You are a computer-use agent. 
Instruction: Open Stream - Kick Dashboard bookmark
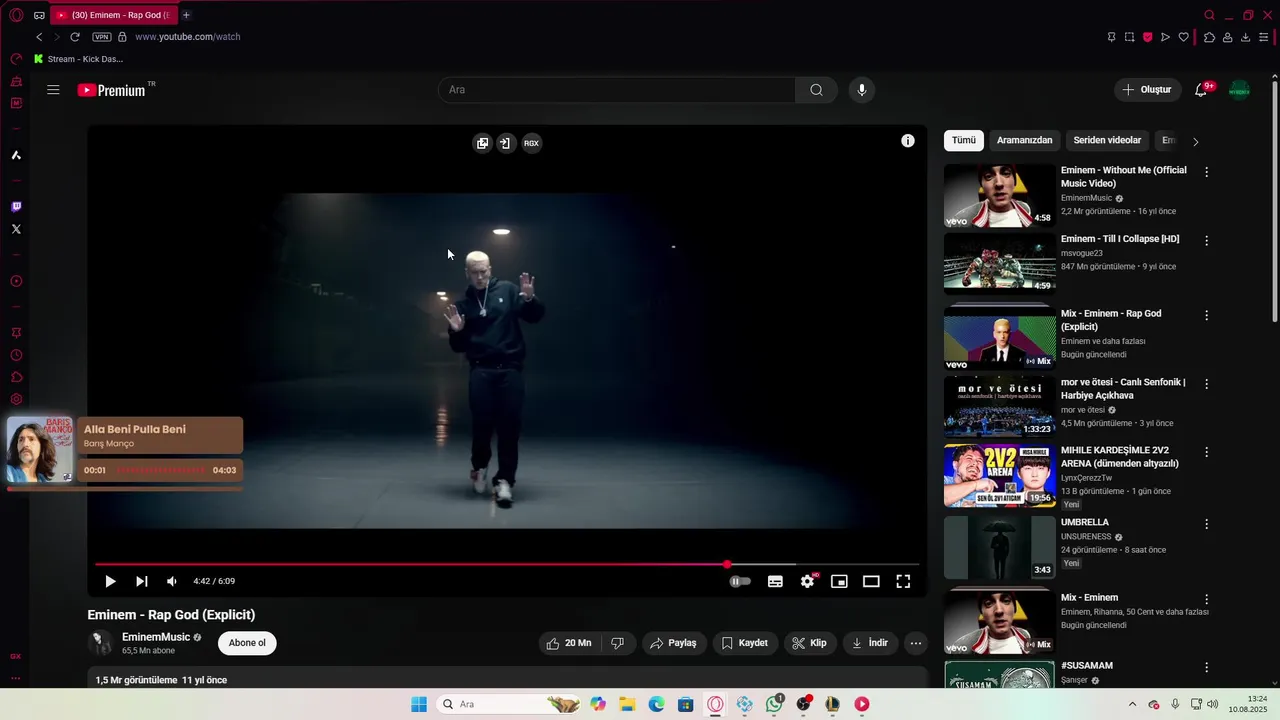point(79,59)
